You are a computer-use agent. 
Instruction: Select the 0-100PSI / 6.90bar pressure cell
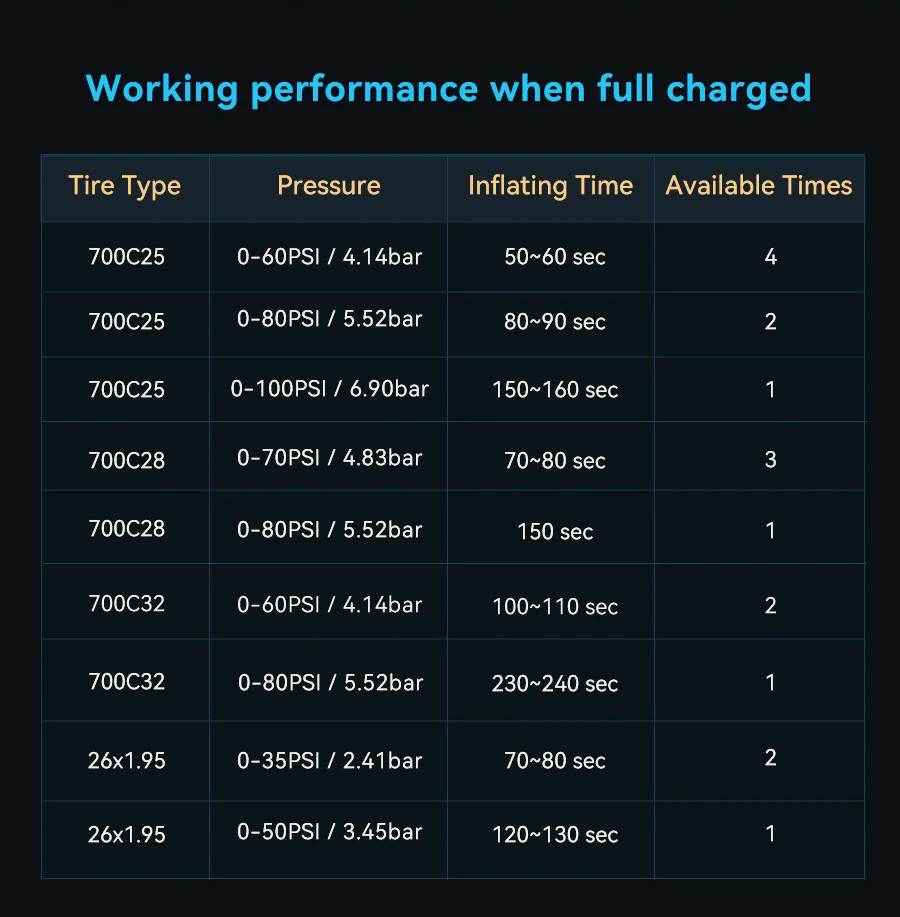[329, 388]
